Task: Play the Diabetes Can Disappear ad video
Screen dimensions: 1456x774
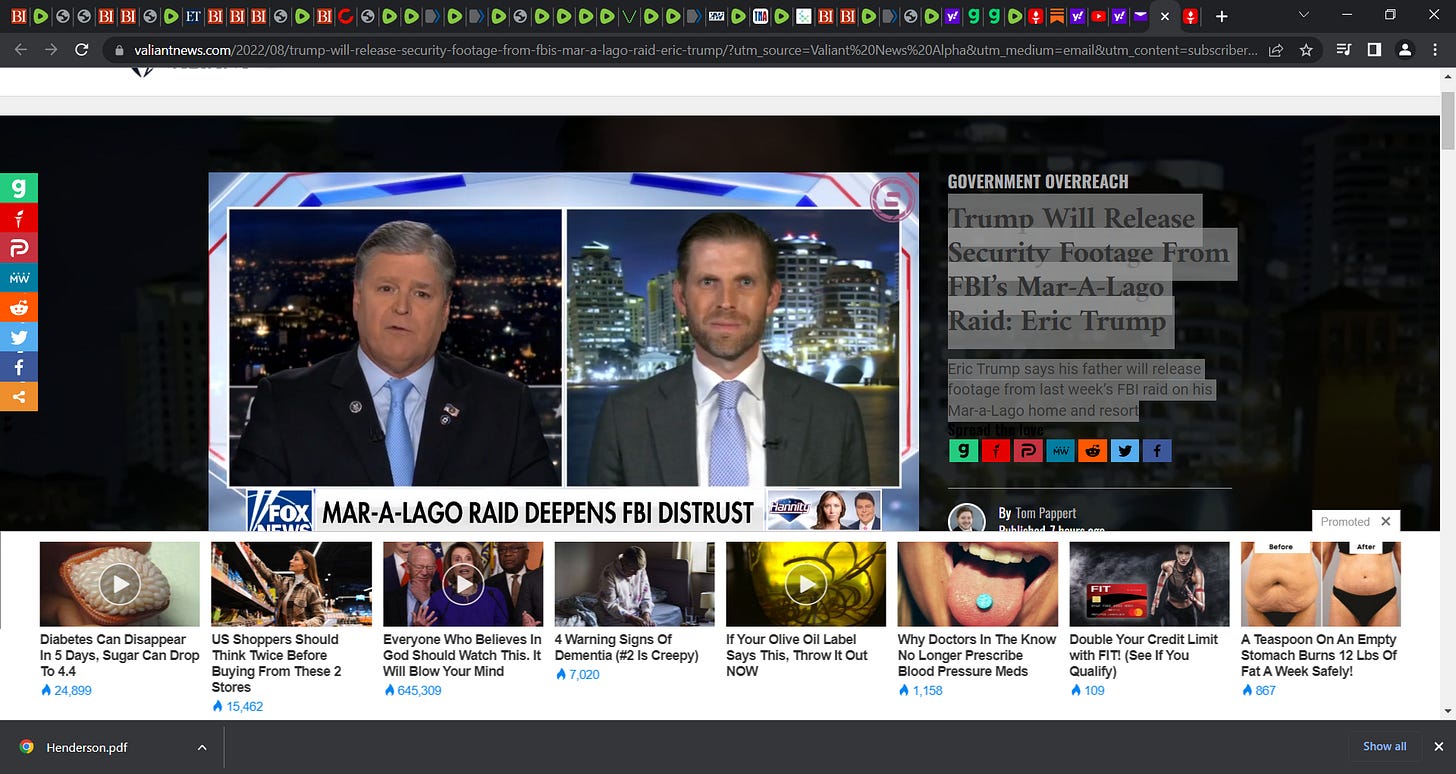Action: pyautogui.click(x=120, y=584)
